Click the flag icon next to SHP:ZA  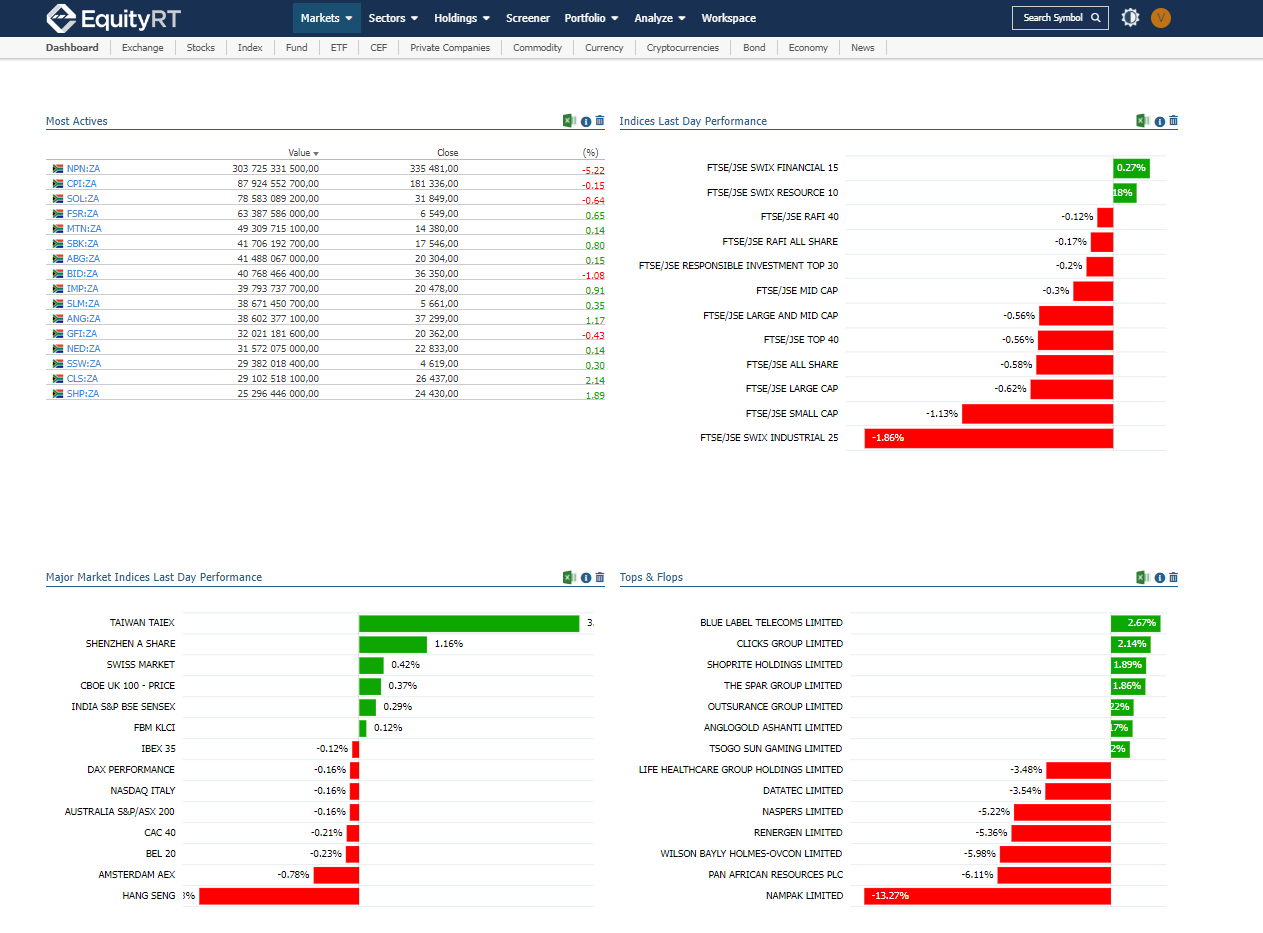click(x=58, y=394)
